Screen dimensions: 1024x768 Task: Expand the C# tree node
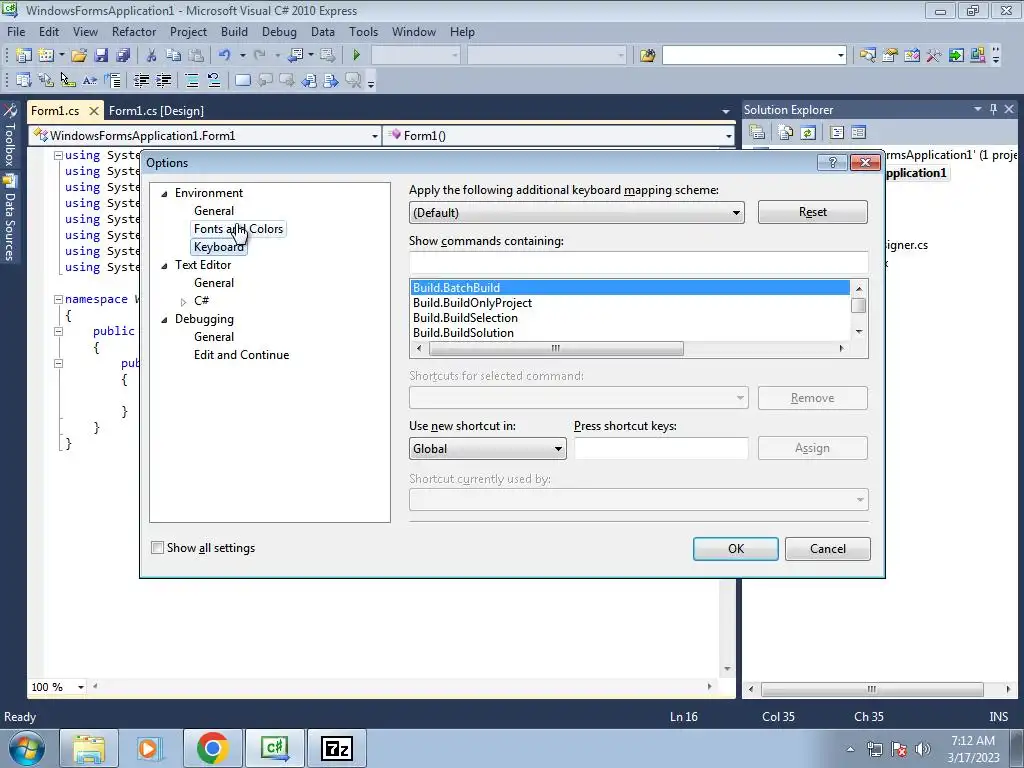pyautogui.click(x=184, y=301)
